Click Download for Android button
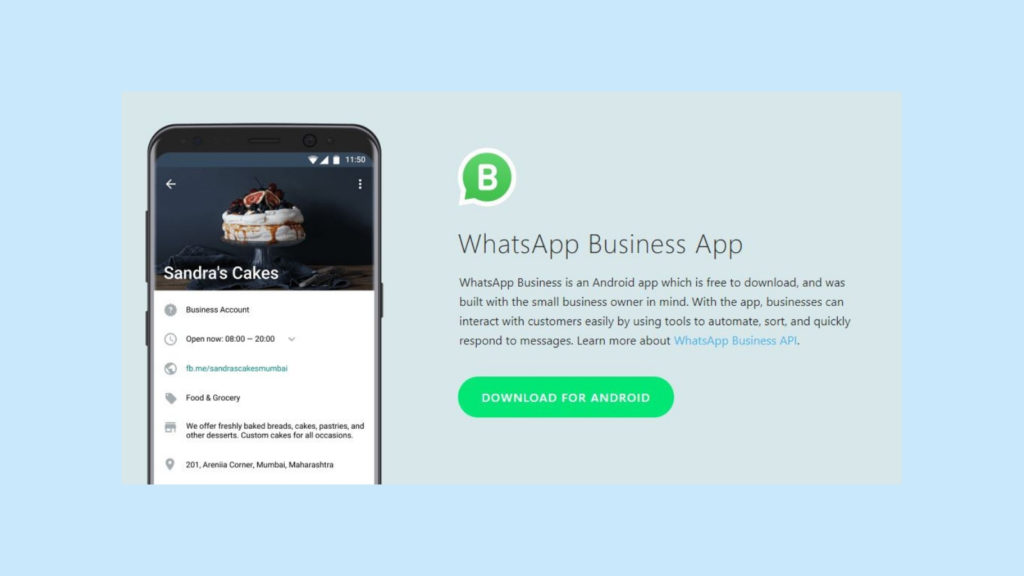The height and width of the screenshot is (576, 1024). [x=566, y=397]
